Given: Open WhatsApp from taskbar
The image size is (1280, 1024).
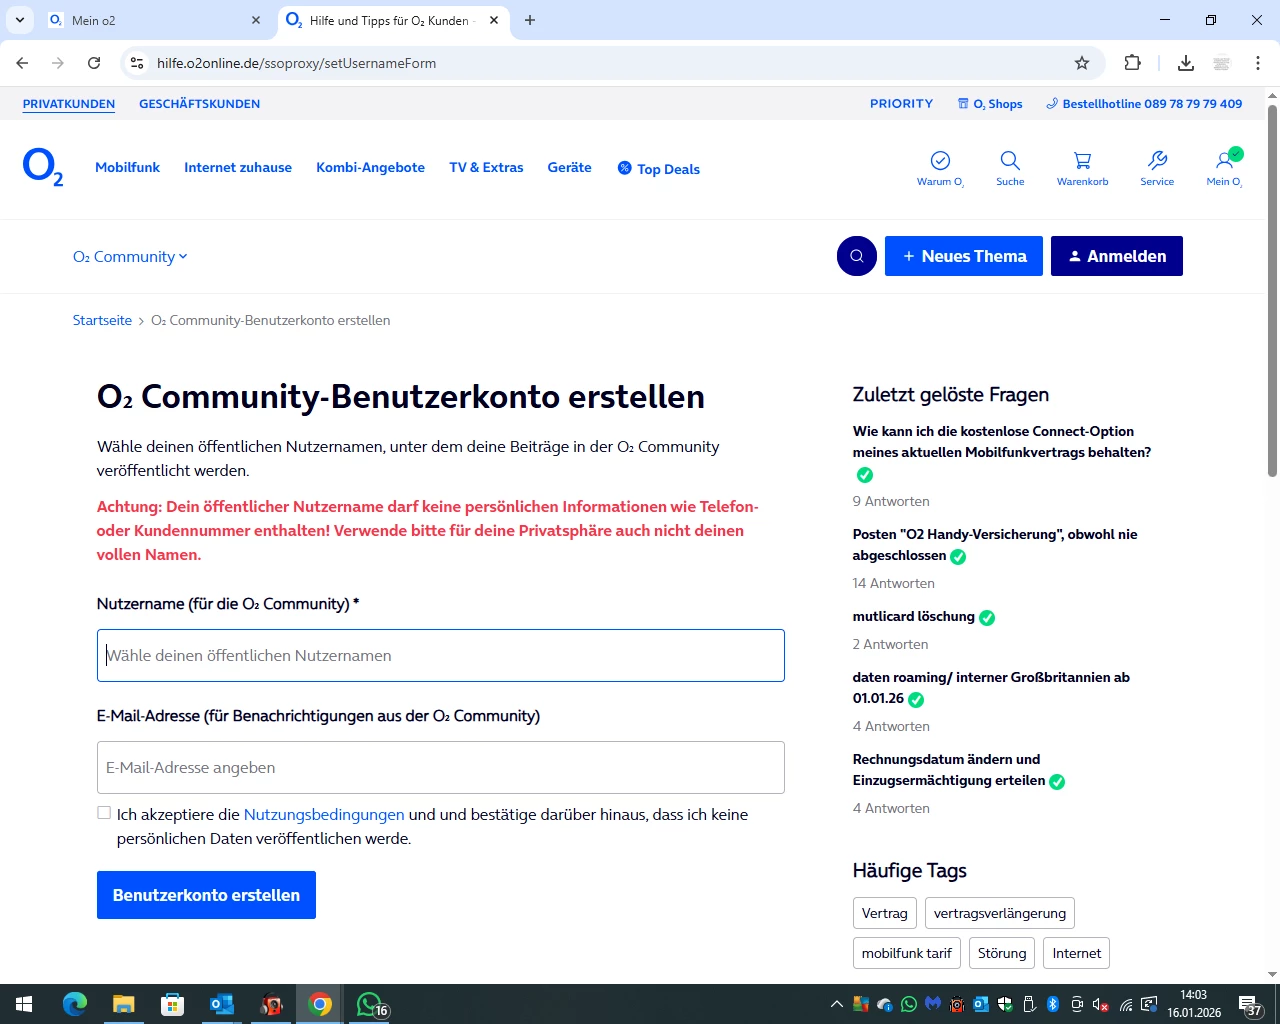Looking at the screenshot, I should point(371,1004).
